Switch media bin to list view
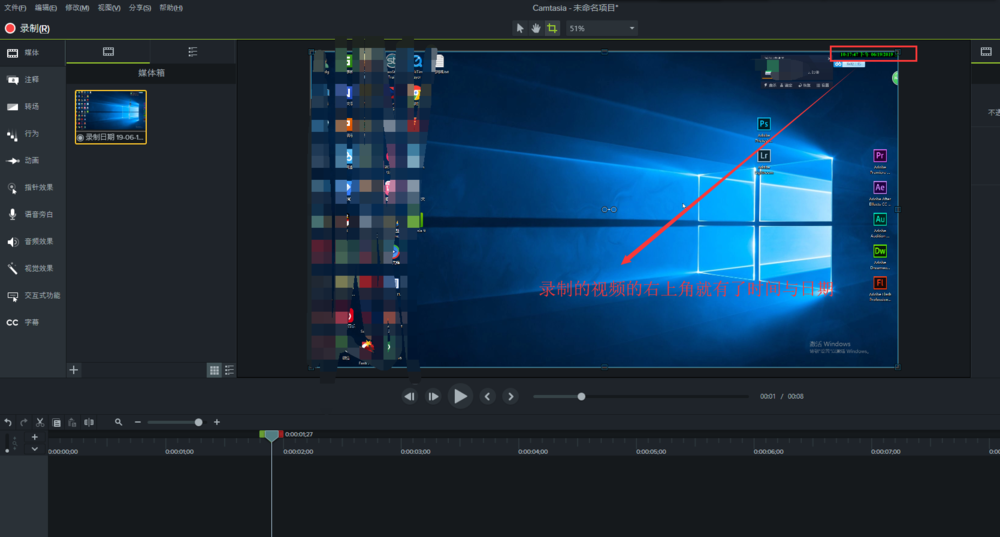The image size is (1000, 537). click(x=229, y=370)
